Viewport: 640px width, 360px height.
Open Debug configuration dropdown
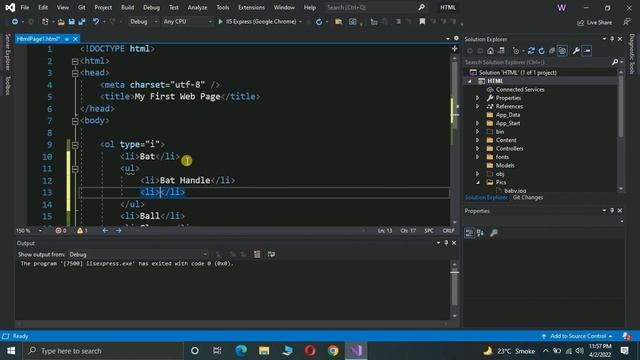144,22
